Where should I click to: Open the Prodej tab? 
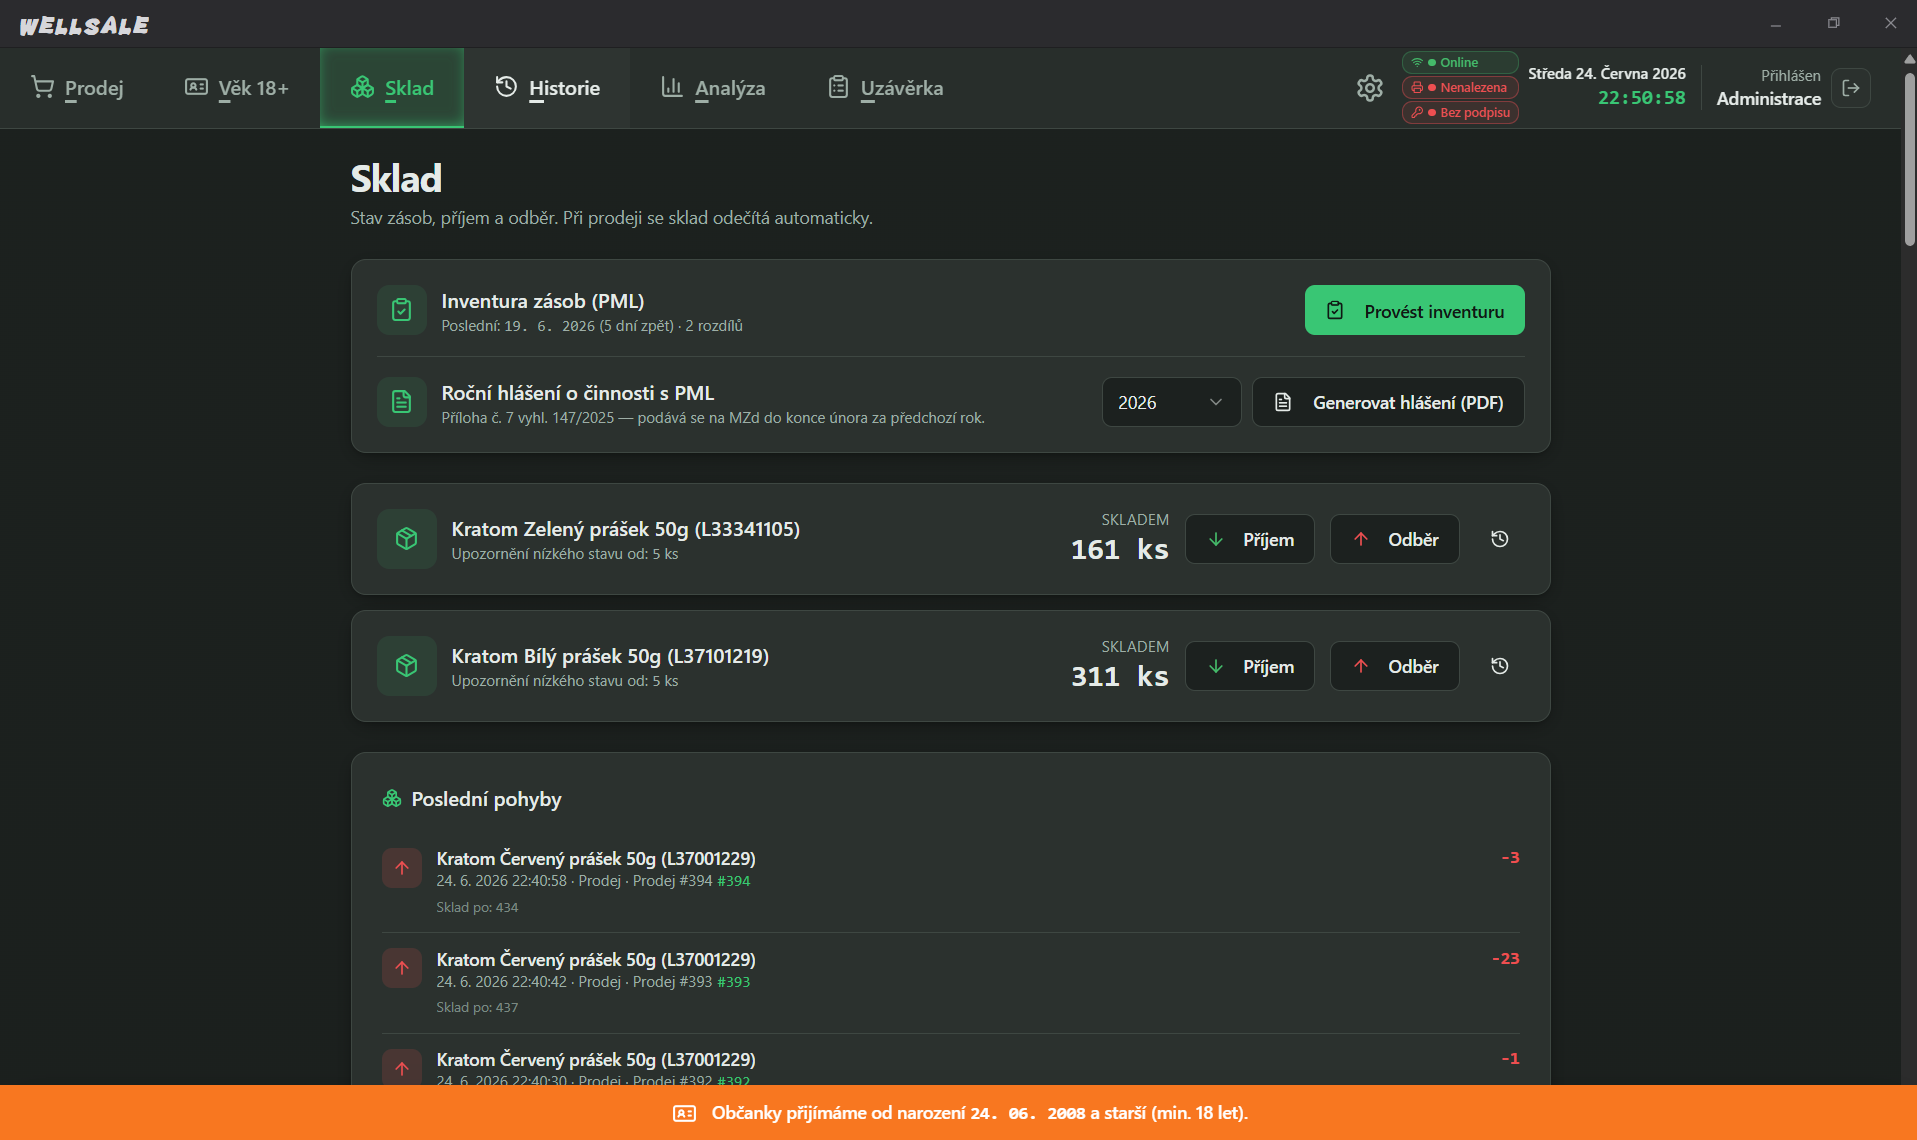(x=77, y=88)
